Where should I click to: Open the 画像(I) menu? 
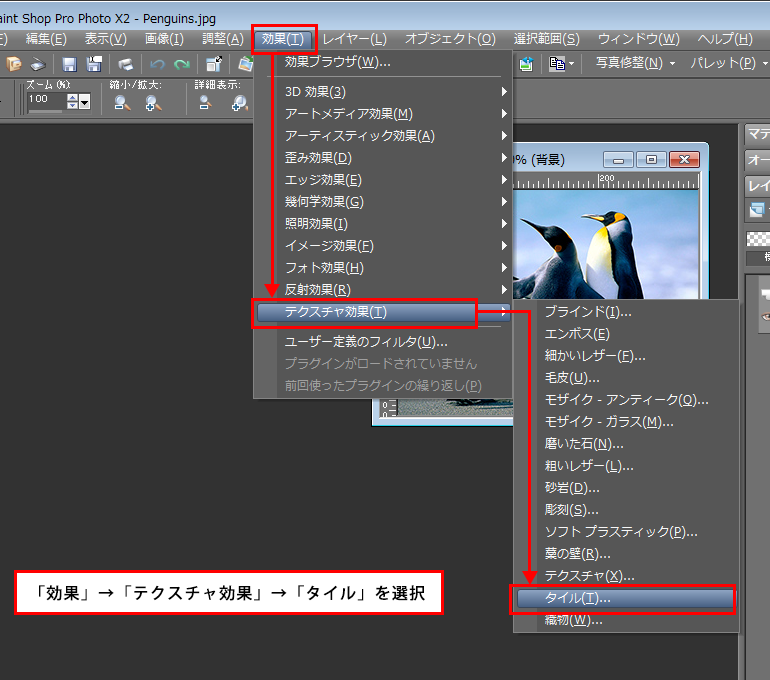tap(165, 39)
